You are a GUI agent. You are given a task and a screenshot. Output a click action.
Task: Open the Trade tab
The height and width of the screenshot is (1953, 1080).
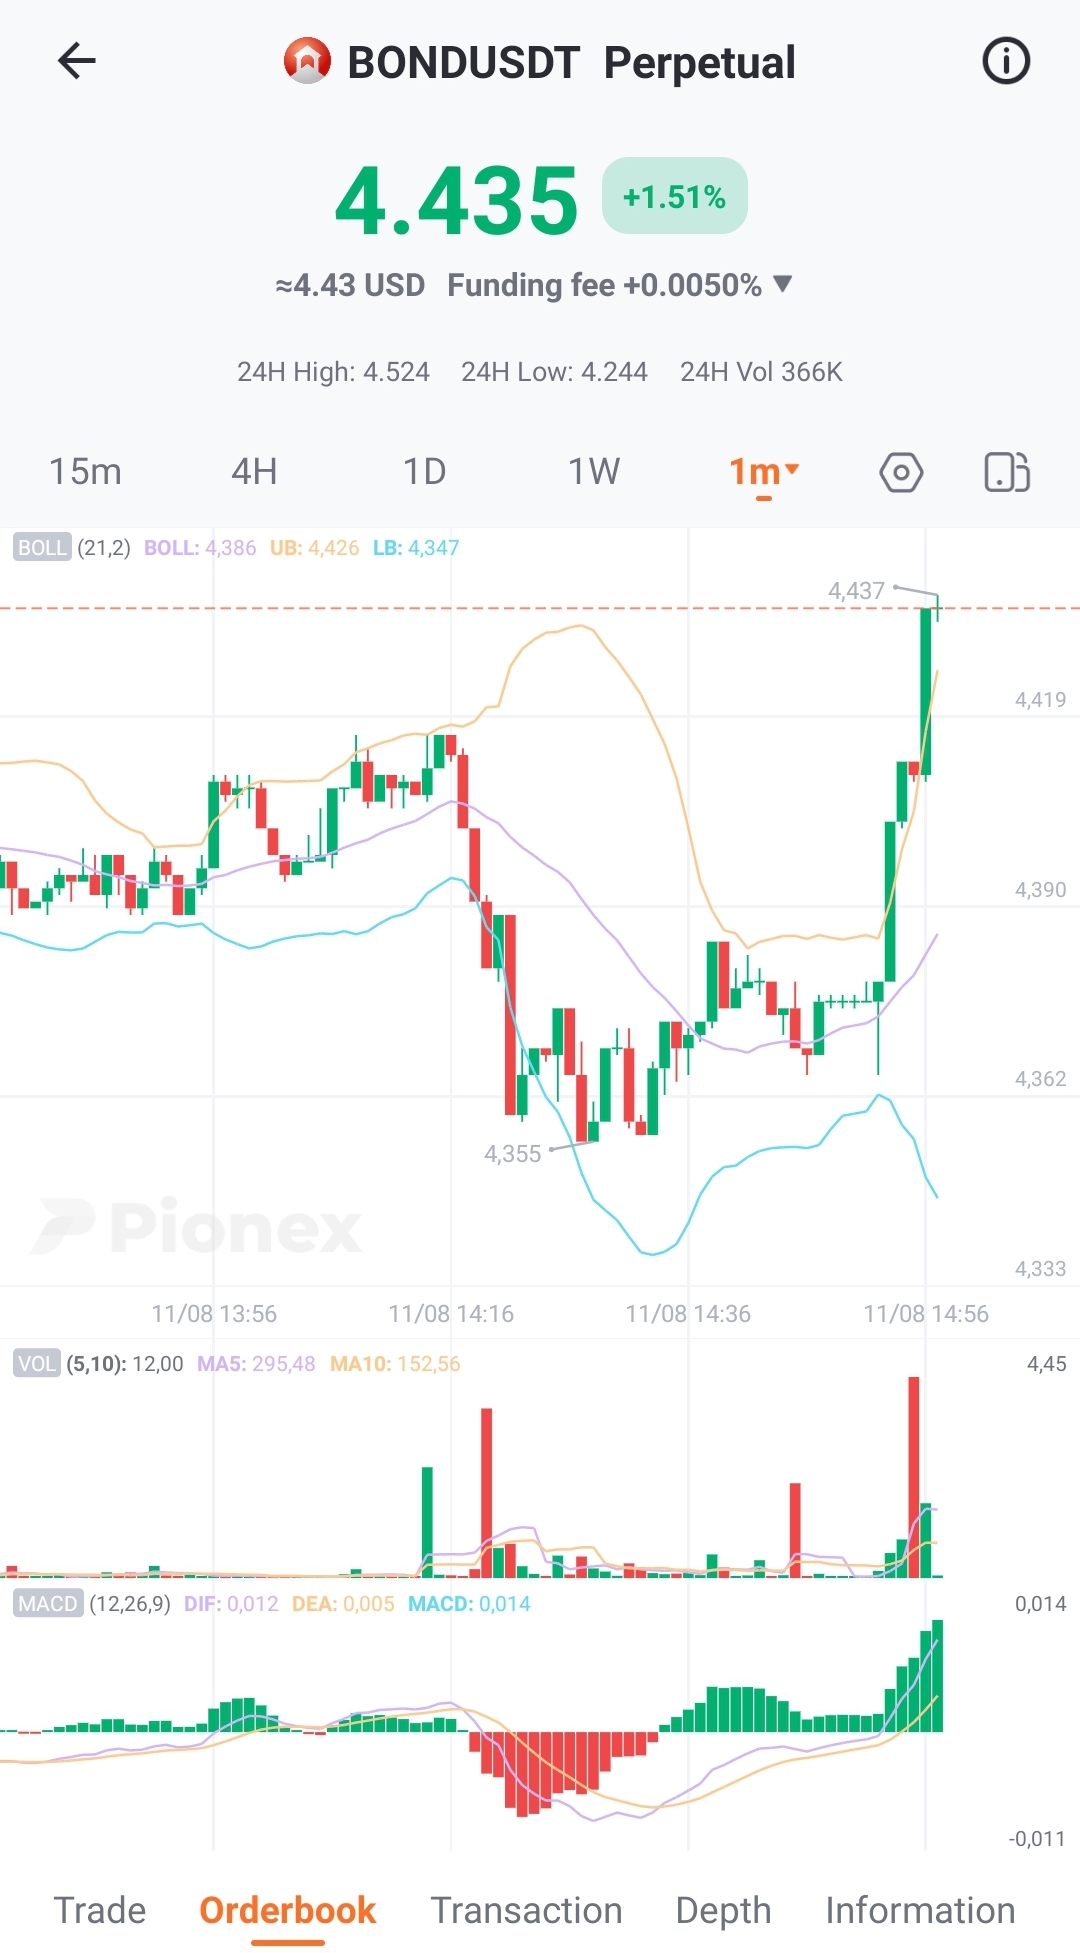point(99,1910)
